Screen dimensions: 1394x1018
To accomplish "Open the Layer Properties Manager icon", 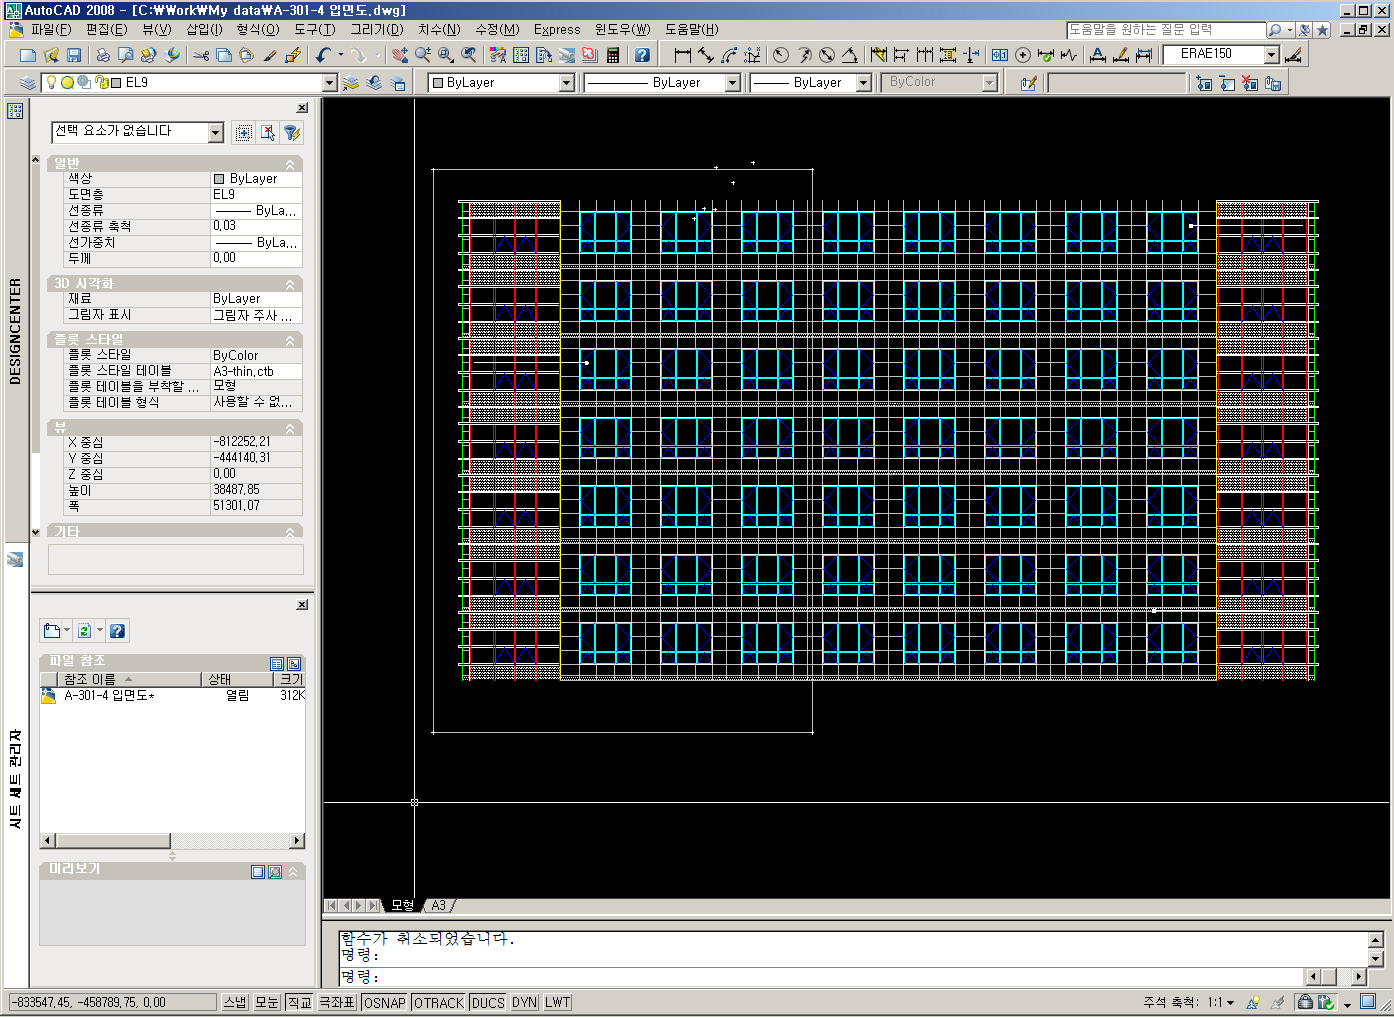I will point(28,83).
